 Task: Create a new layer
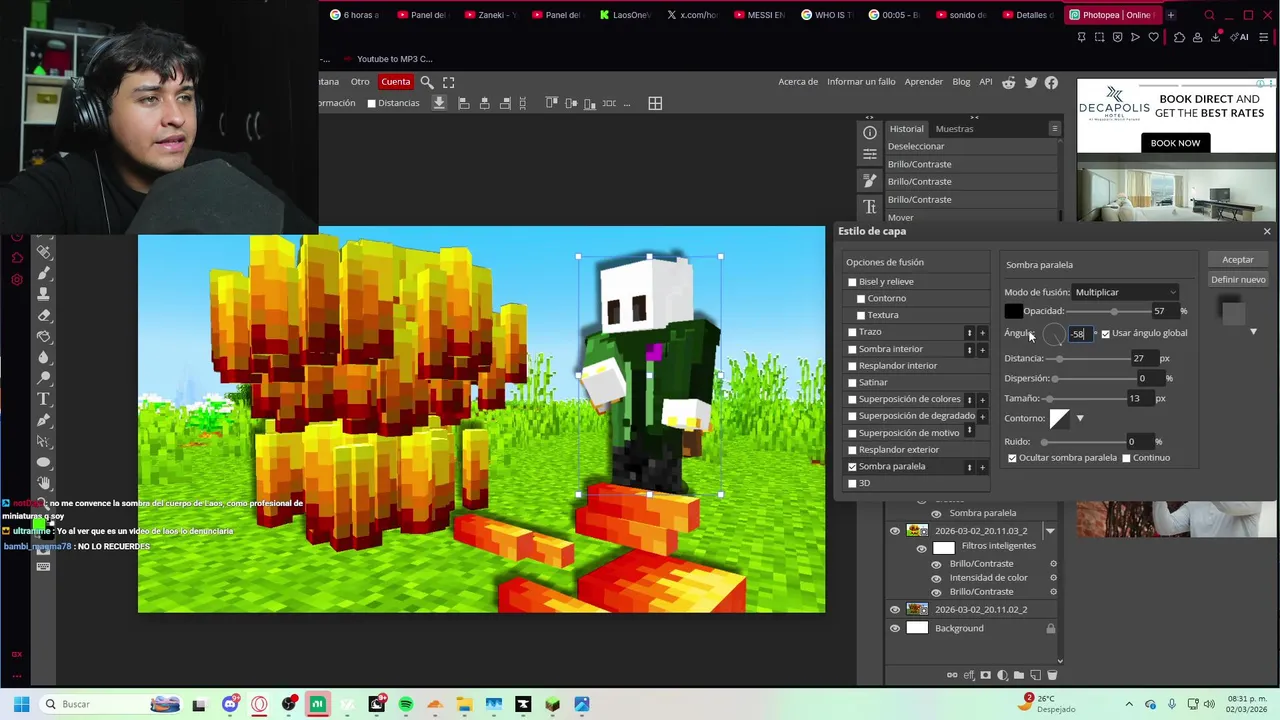[x=1035, y=675]
